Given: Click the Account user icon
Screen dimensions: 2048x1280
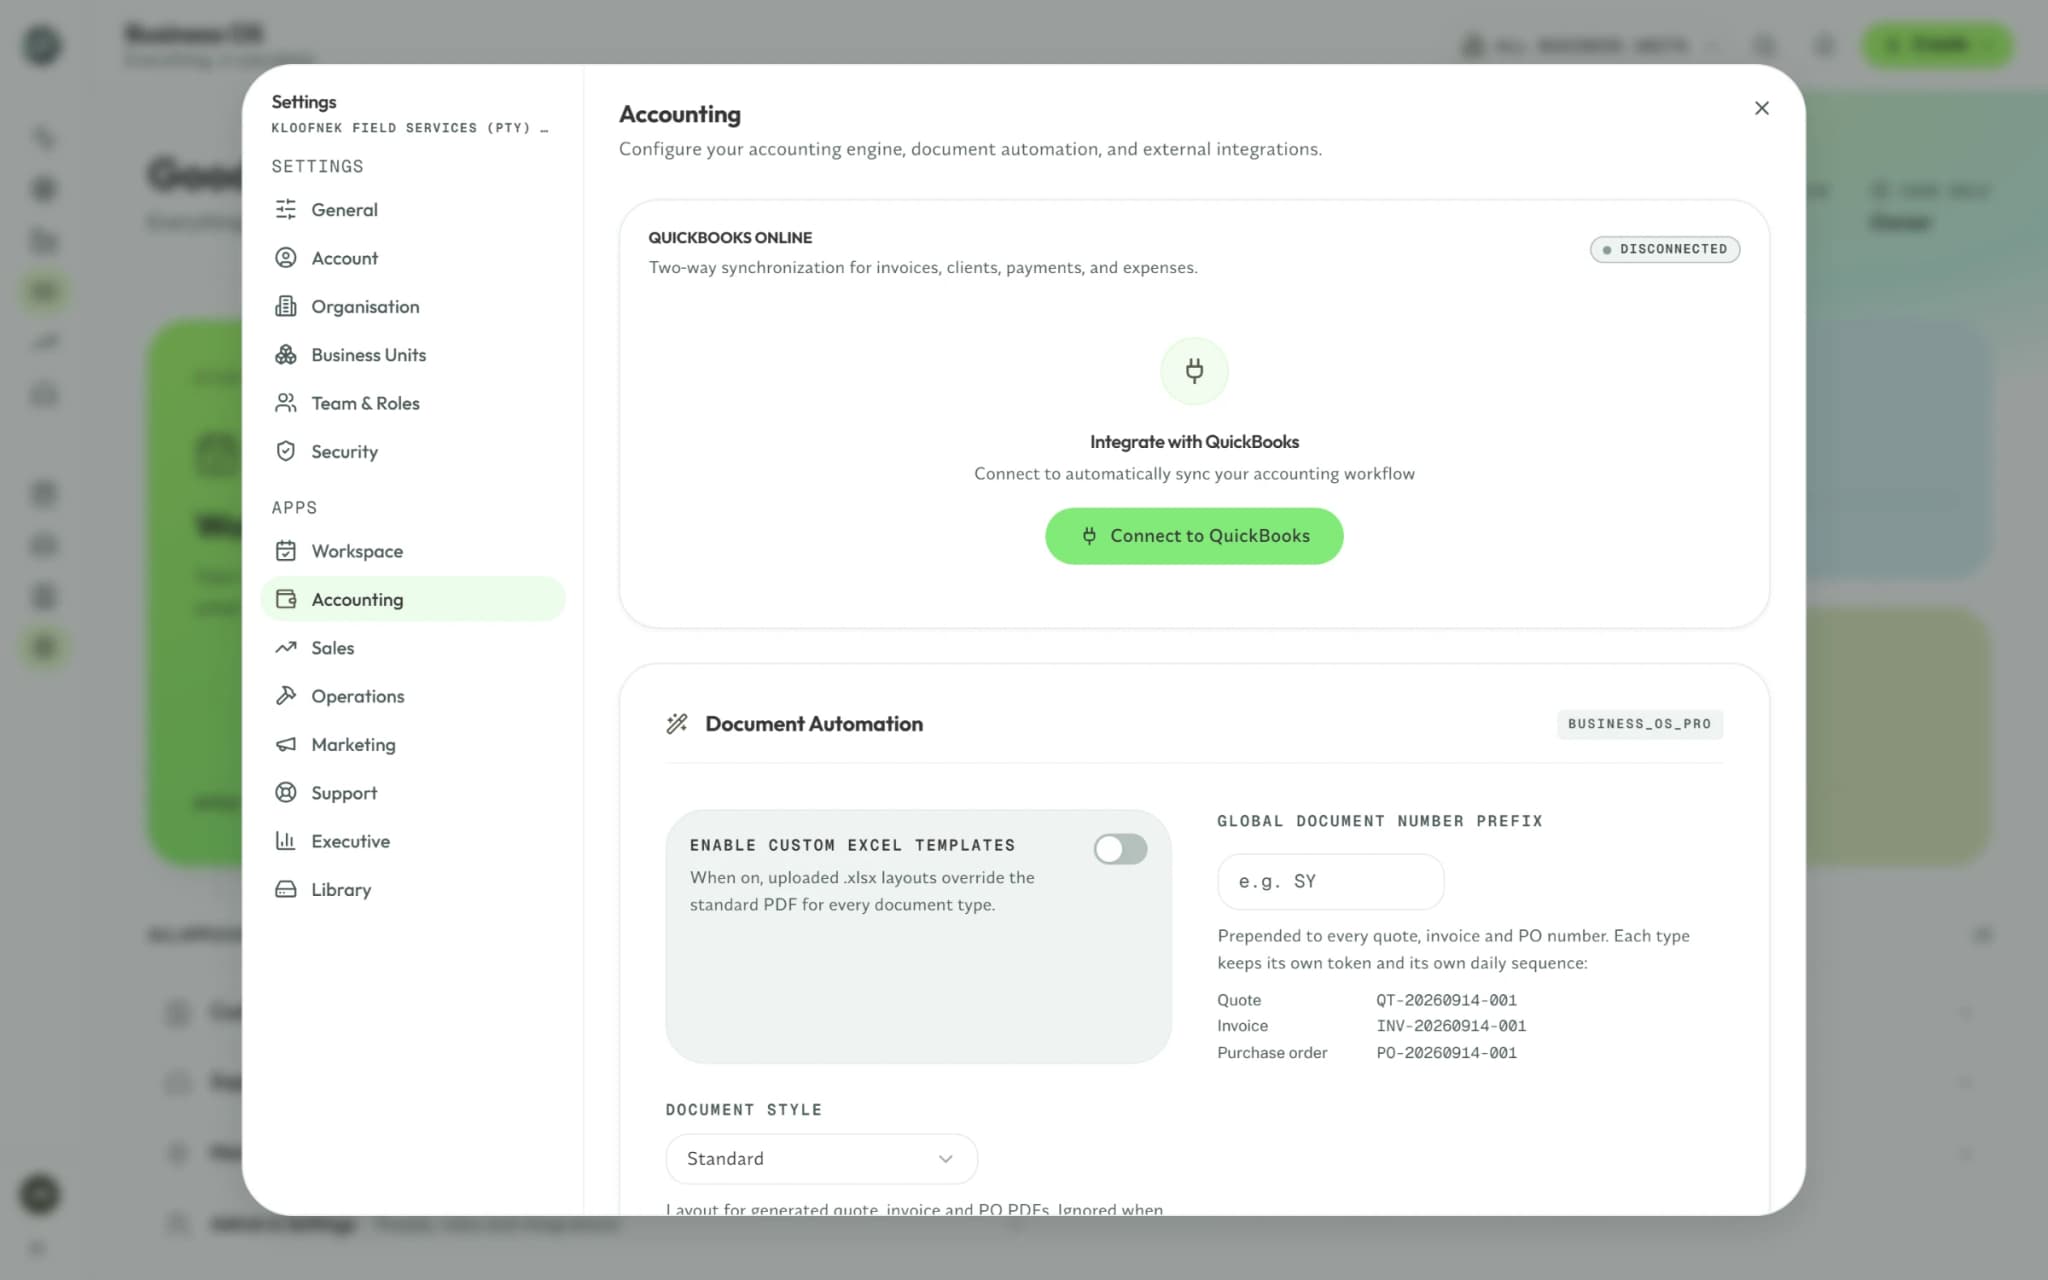Looking at the screenshot, I should pyautogui.click(x=286, y=258).
